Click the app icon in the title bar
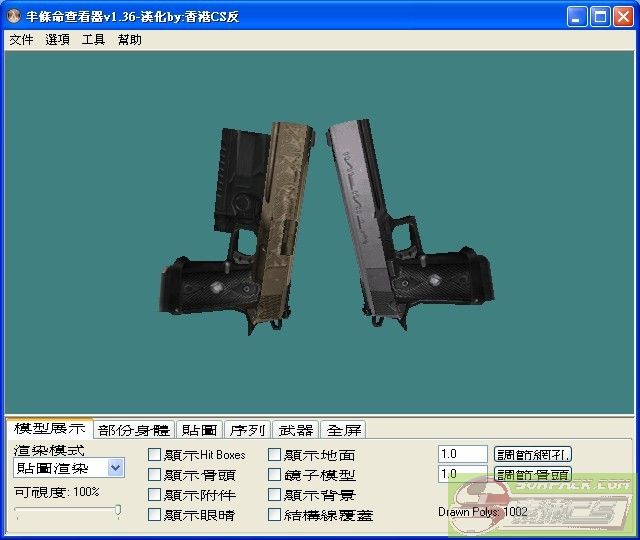Image resolution: width=640 pixels, height=540 pixels. coord(14,17)
